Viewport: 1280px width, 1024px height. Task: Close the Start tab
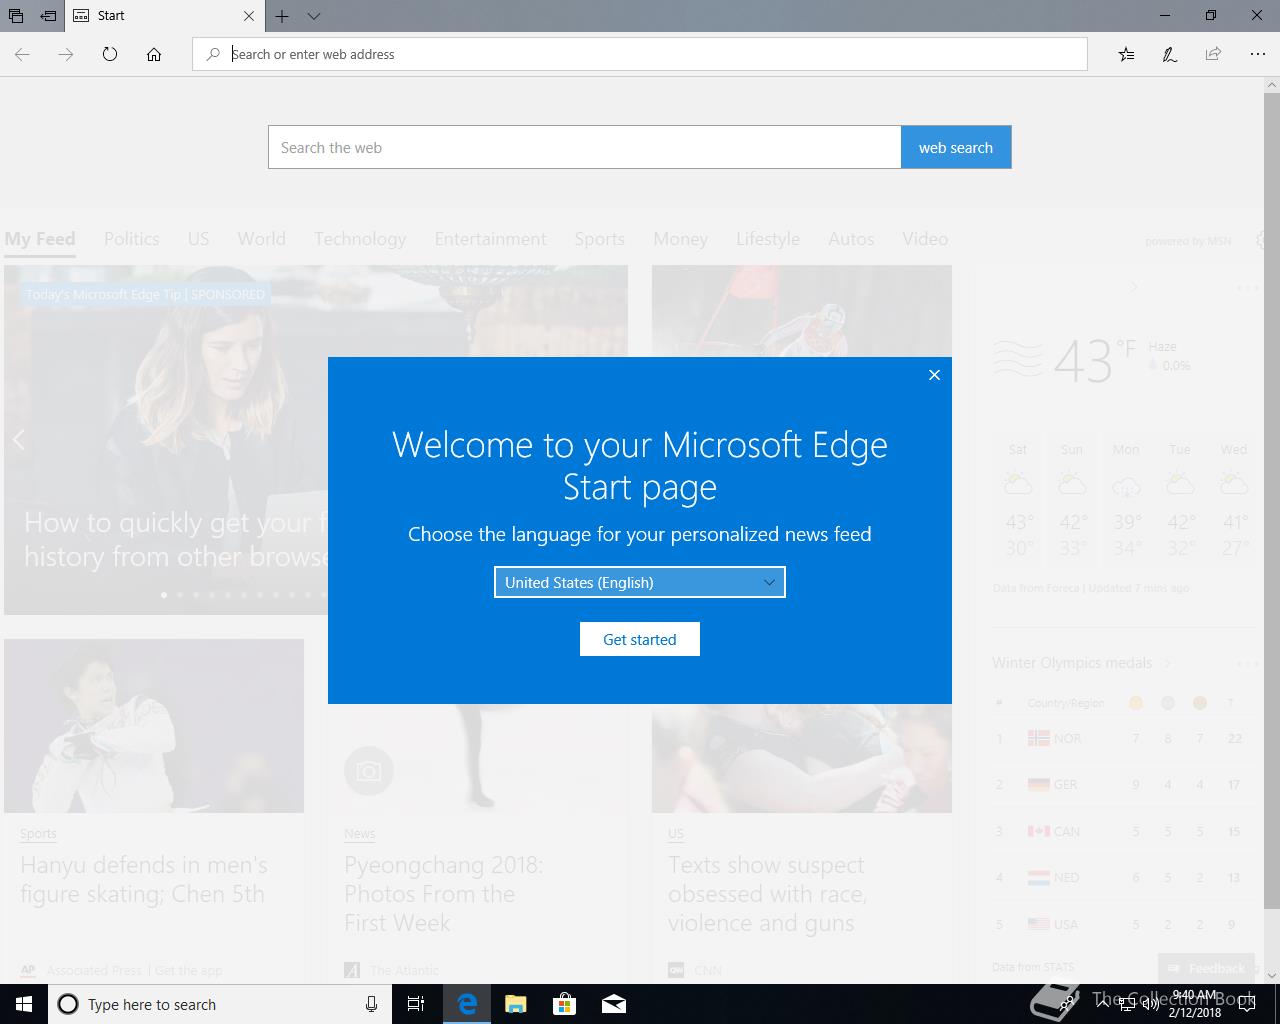249,15
